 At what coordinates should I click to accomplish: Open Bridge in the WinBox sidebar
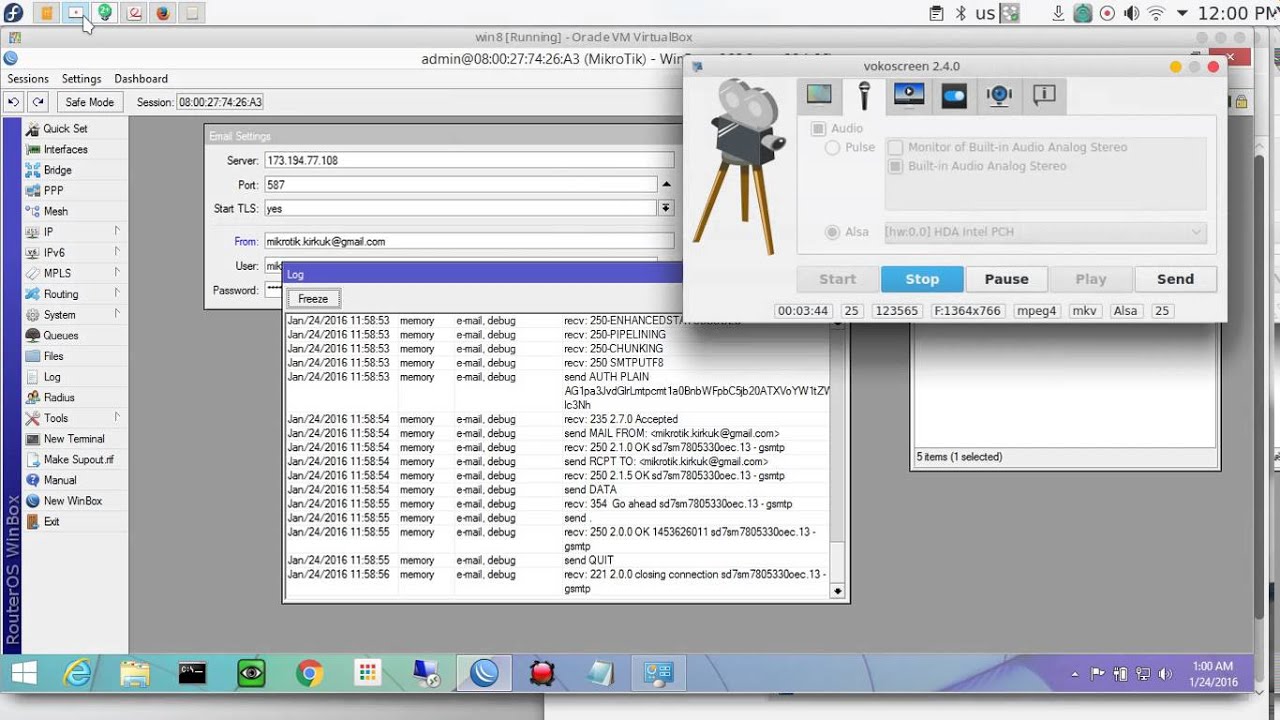[57, 170]
